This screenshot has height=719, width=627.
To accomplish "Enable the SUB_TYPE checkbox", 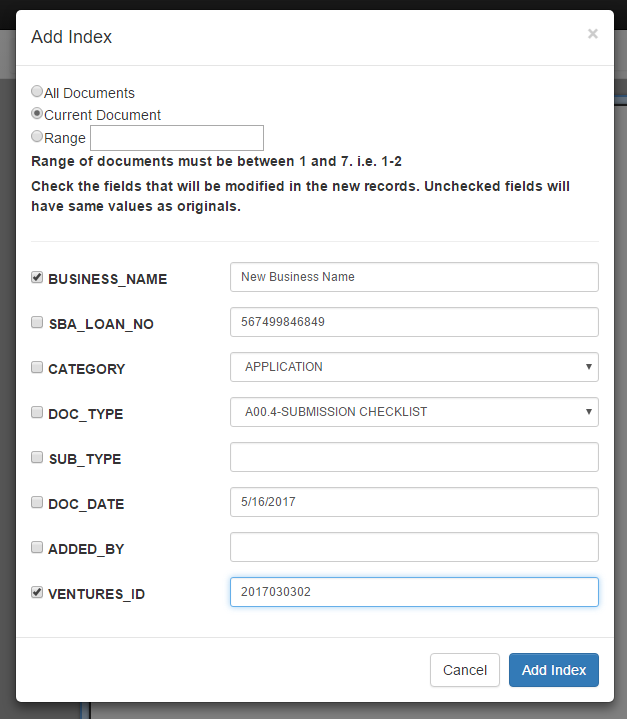I will [37, 457].
